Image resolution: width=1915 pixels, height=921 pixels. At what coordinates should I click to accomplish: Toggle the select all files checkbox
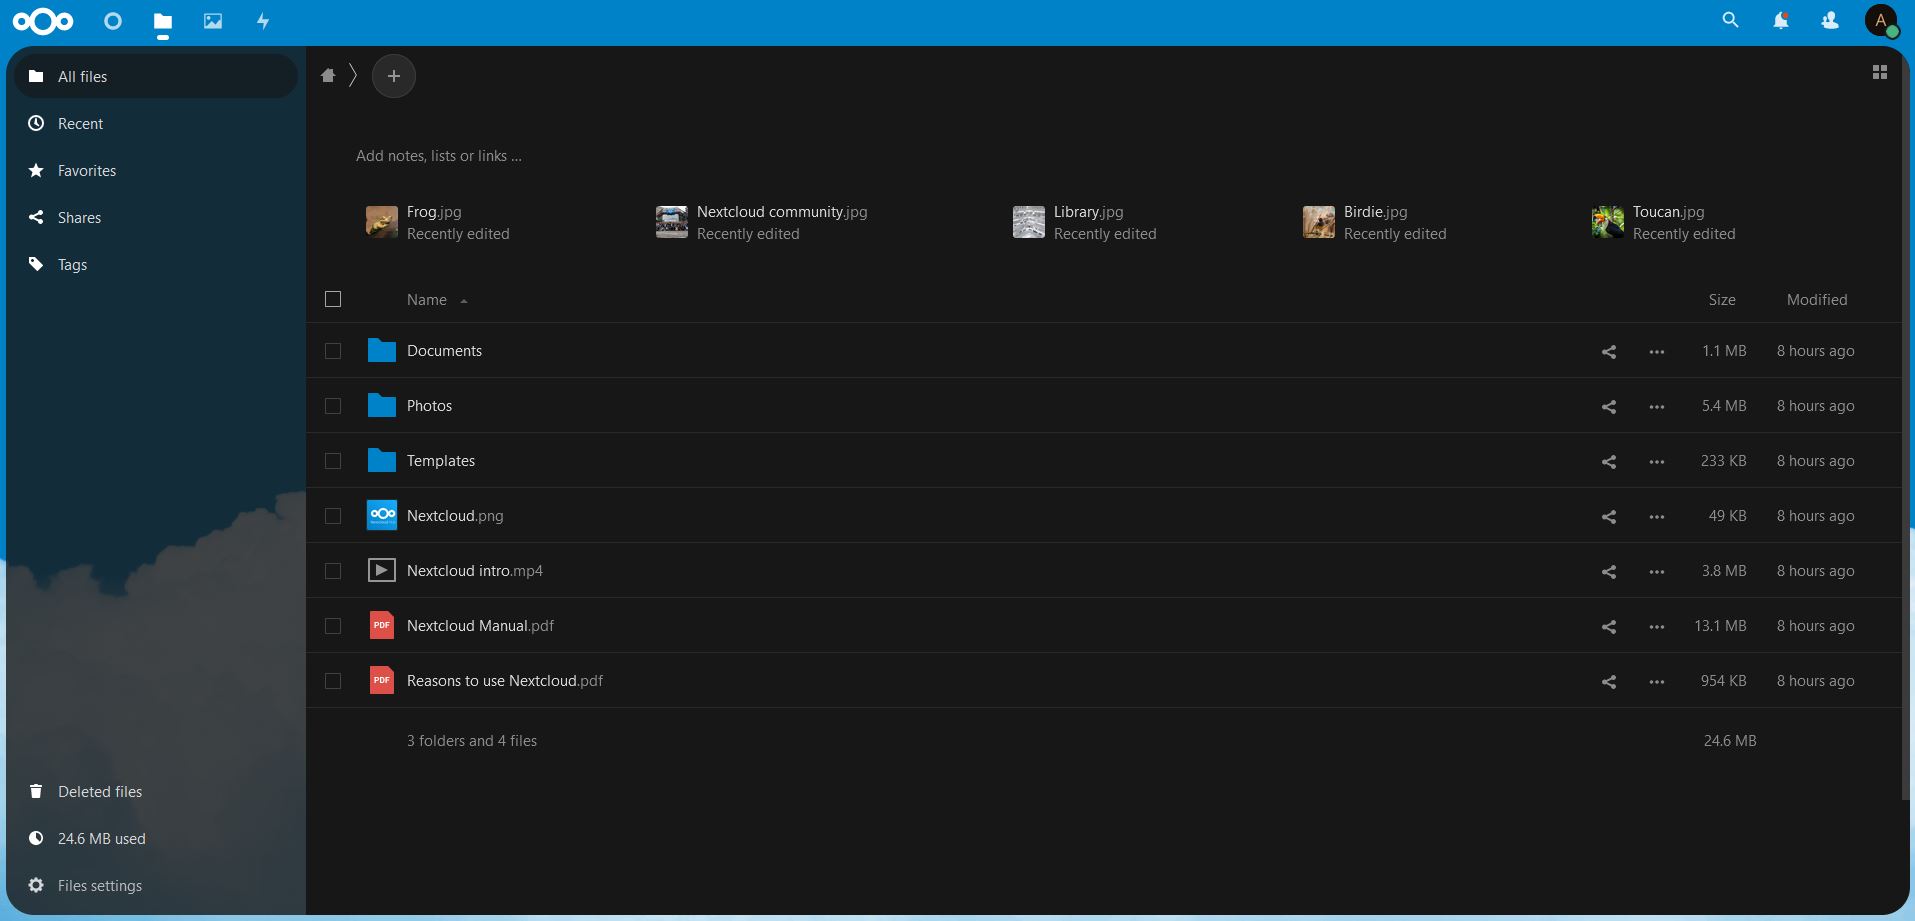point(333,299)
